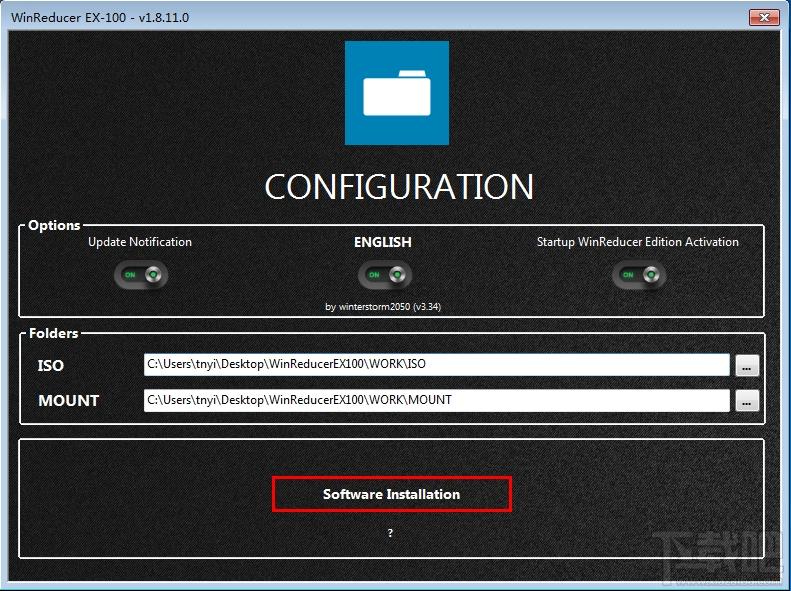Click the by winterstorm2050 (v3.34) text

pos(383,307)
